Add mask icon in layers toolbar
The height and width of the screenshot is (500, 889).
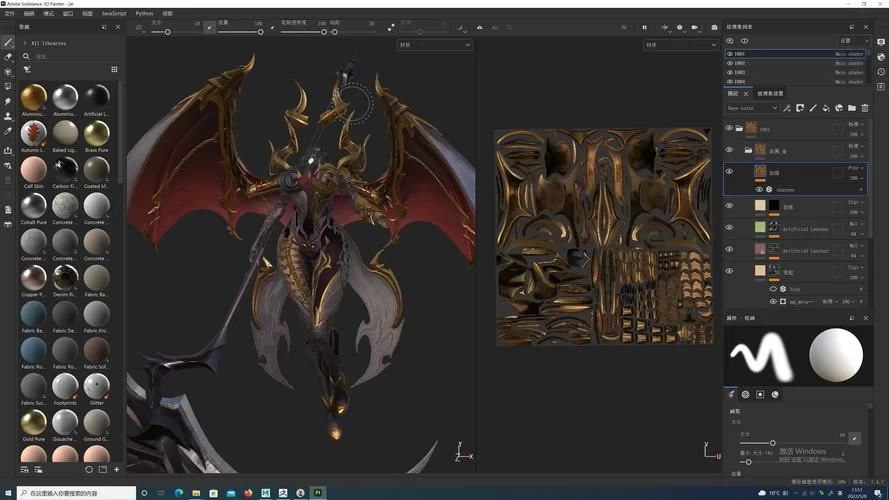tap(800, 108)
